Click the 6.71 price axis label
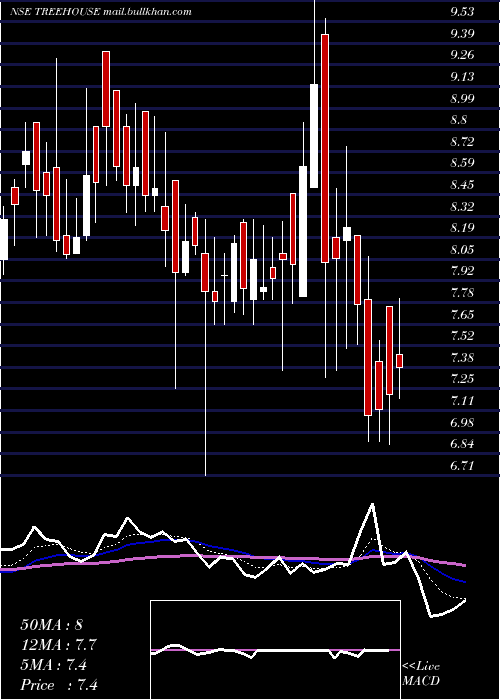The height and width of the screenshot is (700, 500). click(462, 465)
